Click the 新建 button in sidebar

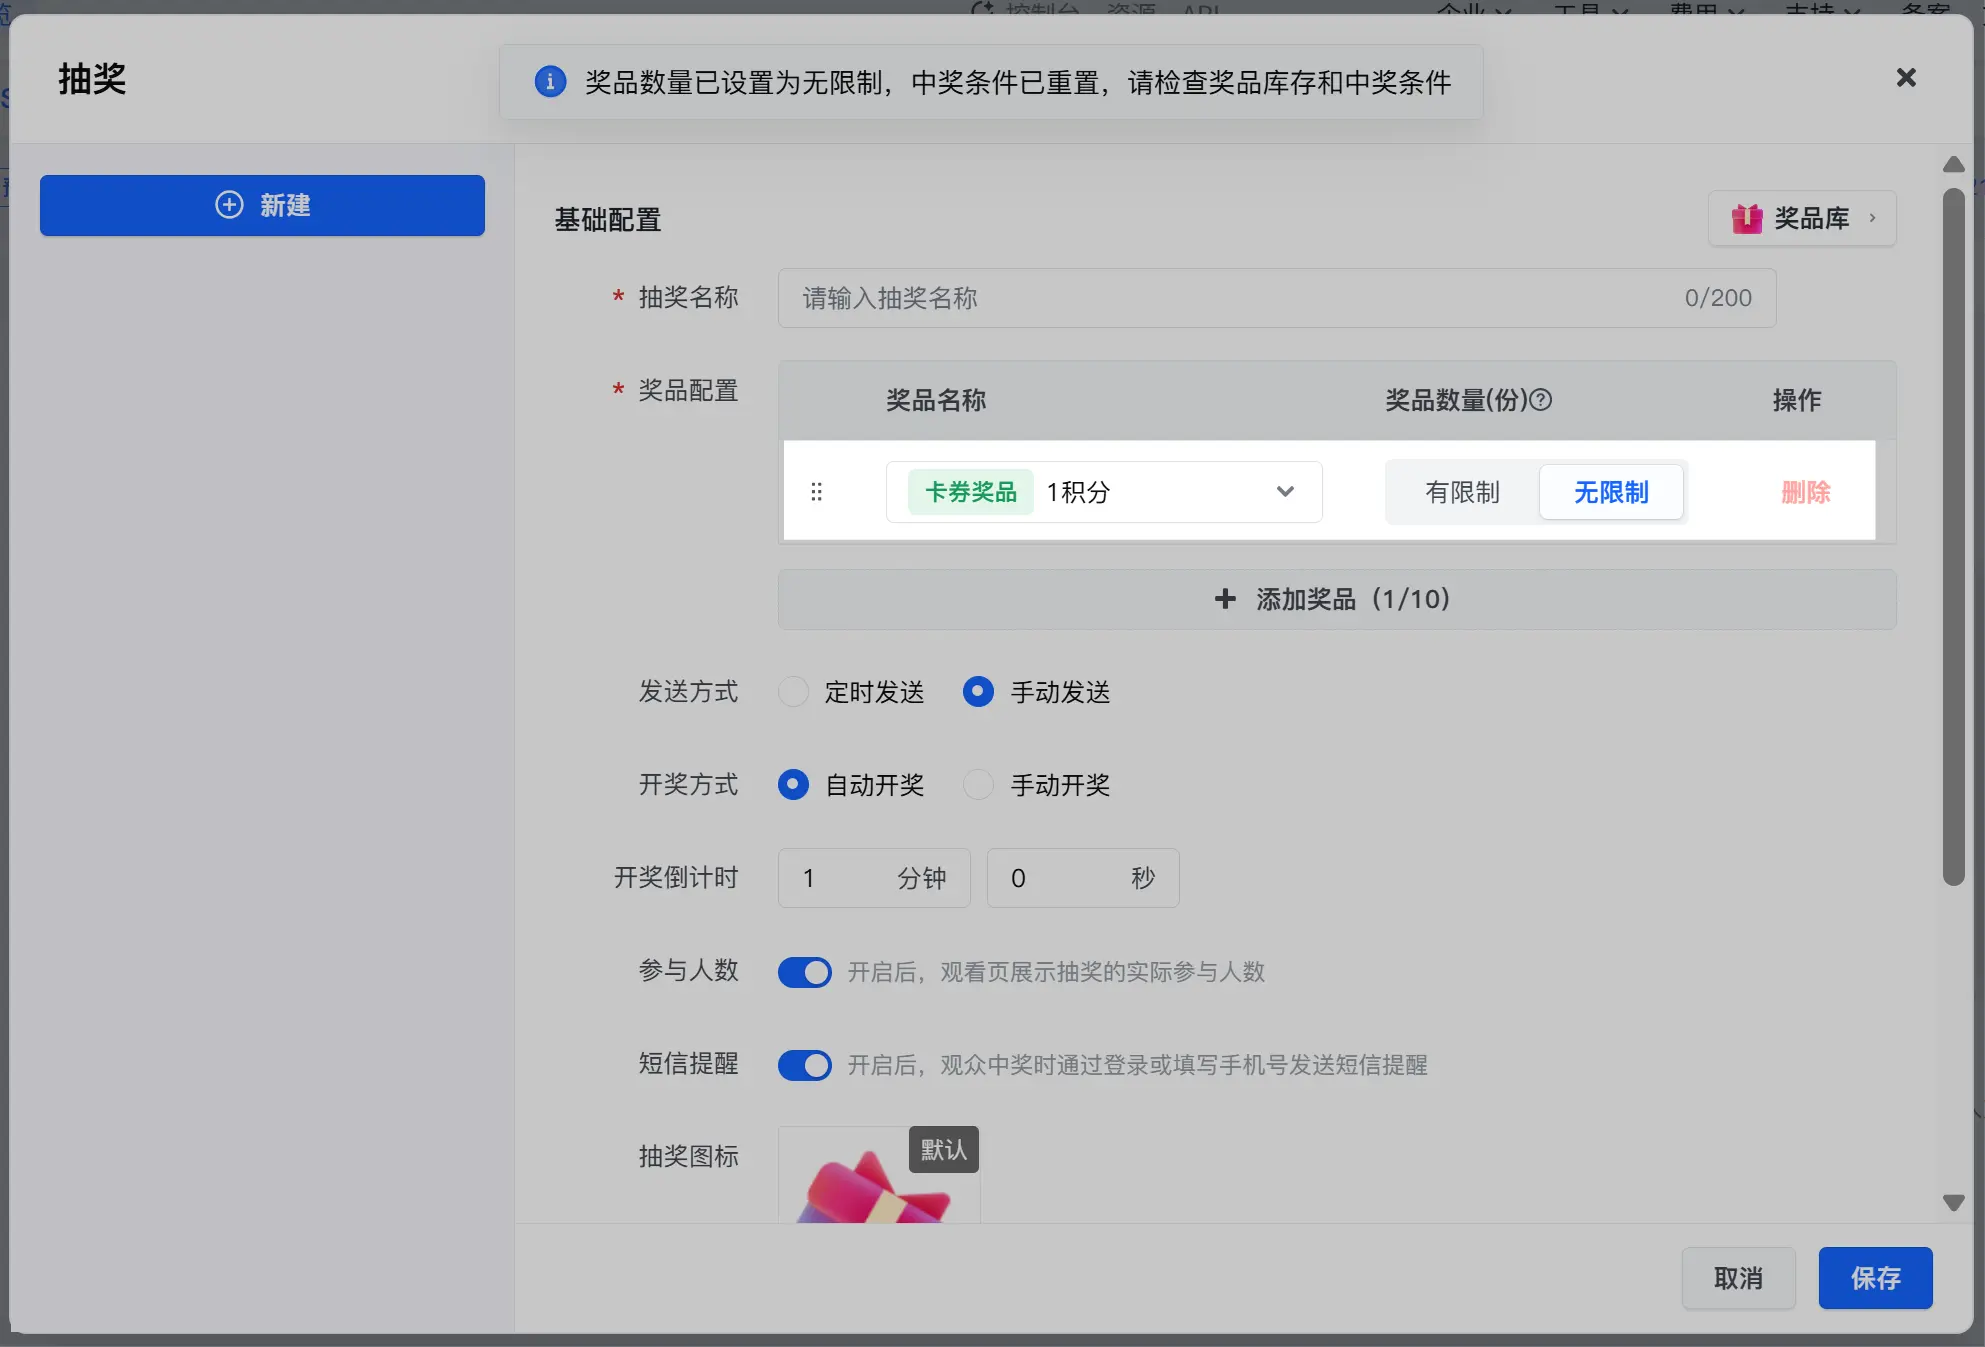pos(262,205)
